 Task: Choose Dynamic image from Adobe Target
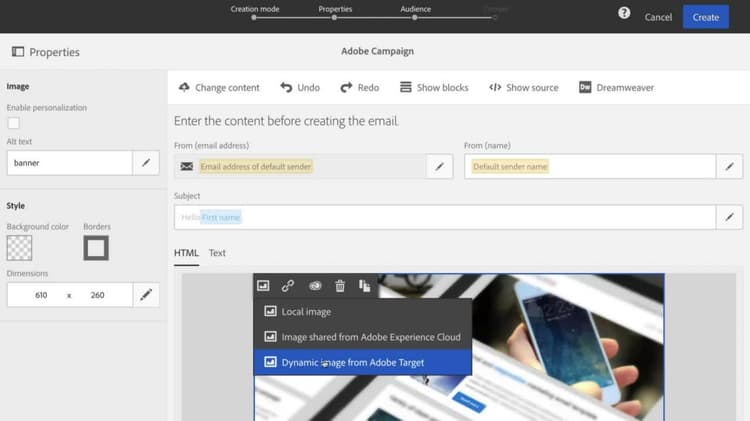[363, 362]
